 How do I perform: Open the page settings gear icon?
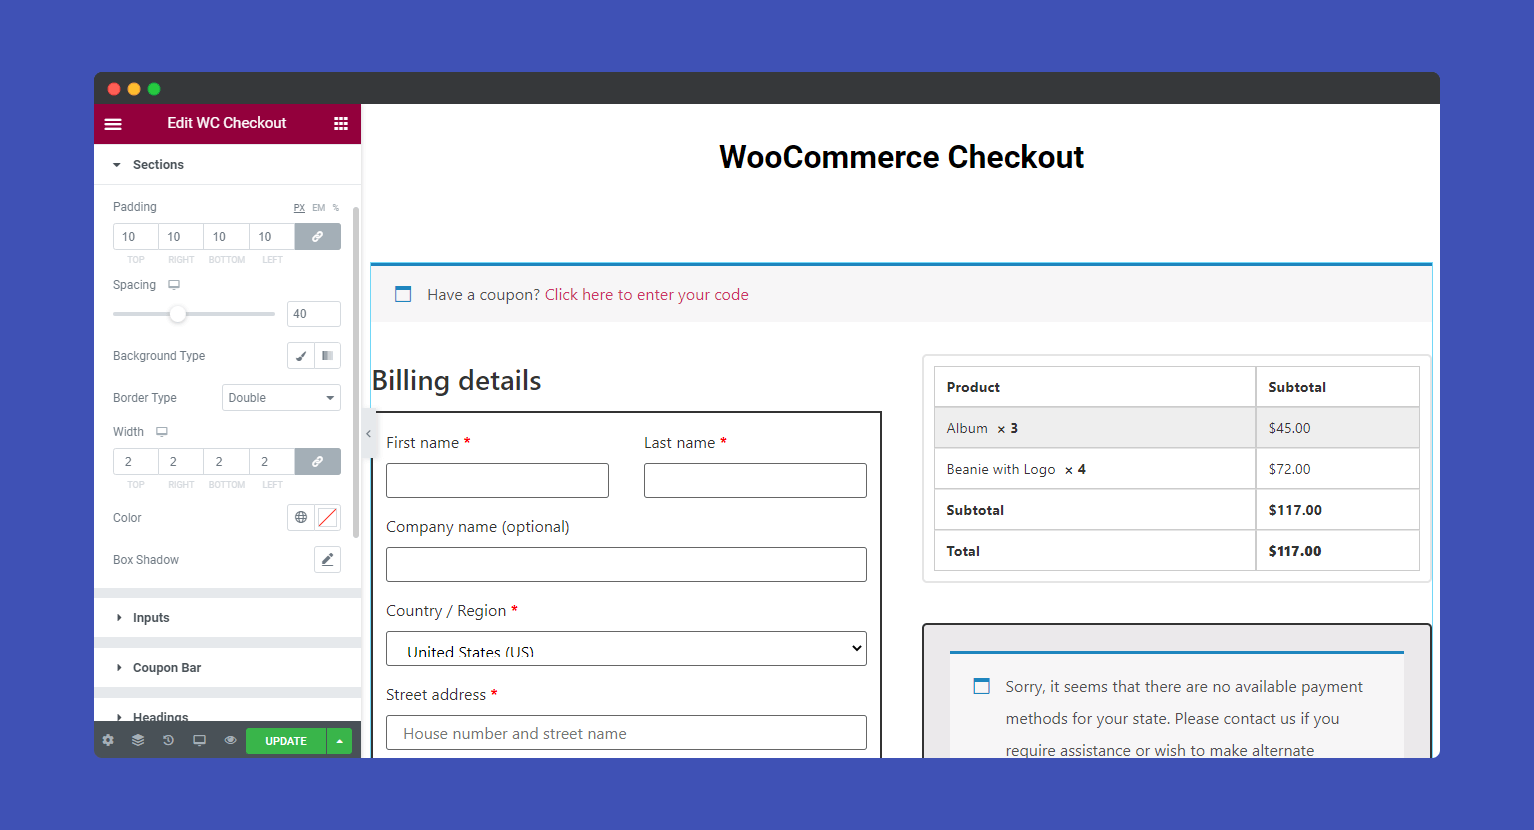pos(108,741)
